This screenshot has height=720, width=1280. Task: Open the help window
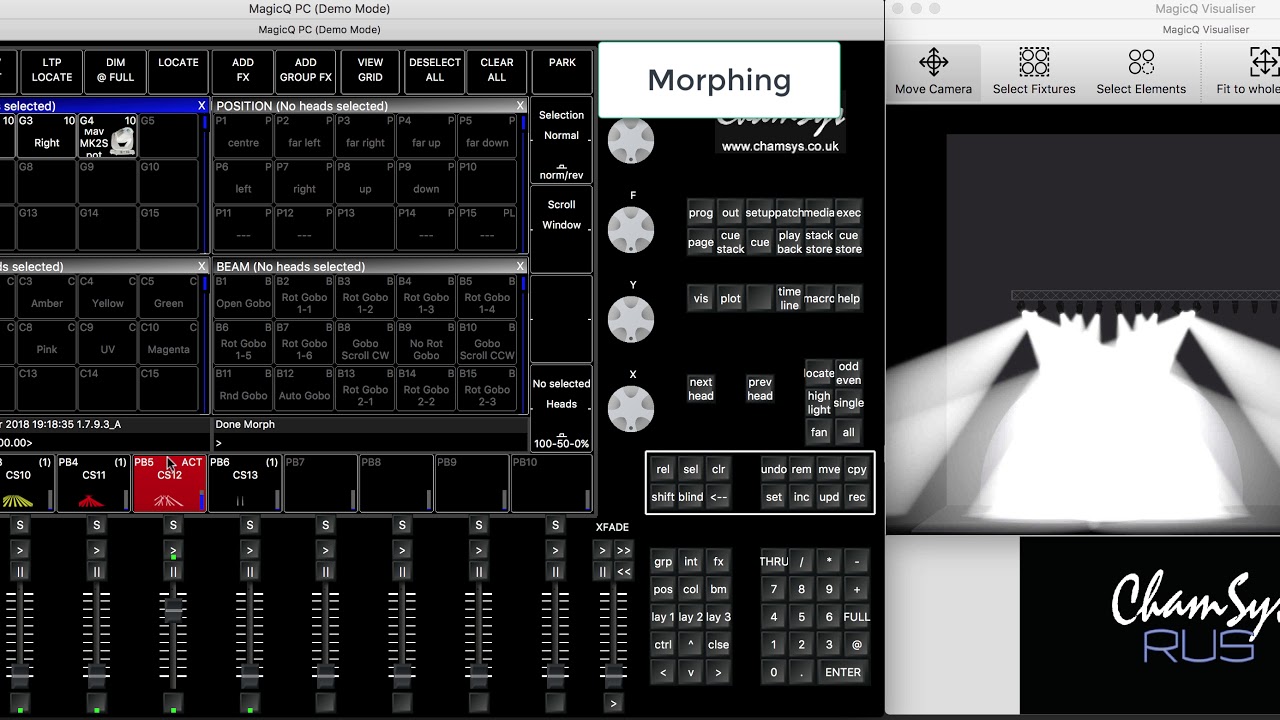point(848,299)
